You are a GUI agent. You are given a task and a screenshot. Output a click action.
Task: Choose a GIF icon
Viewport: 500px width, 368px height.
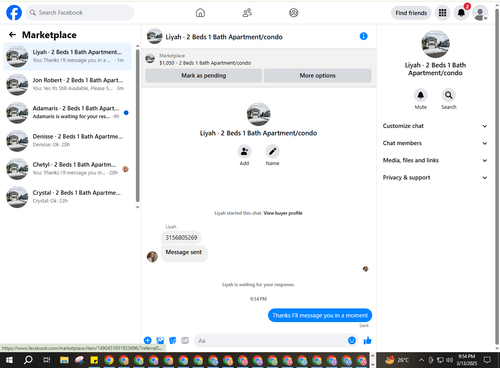point(185,340)
